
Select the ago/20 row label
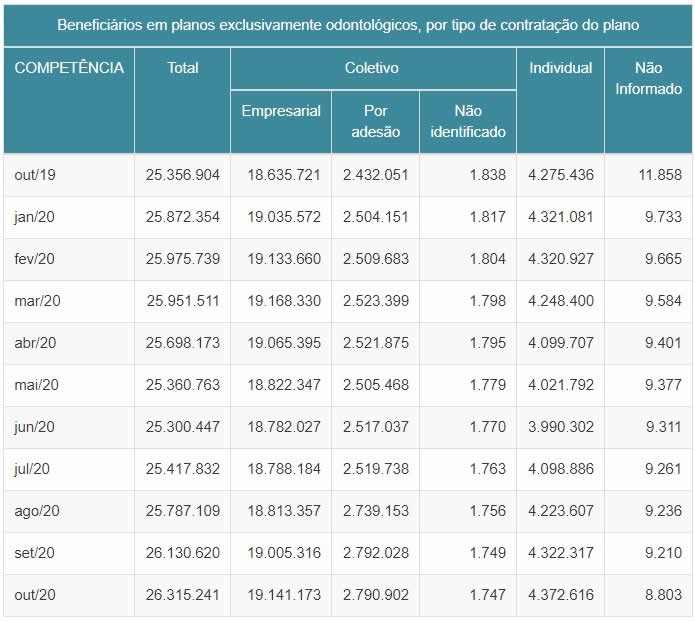tap(38, 511)
